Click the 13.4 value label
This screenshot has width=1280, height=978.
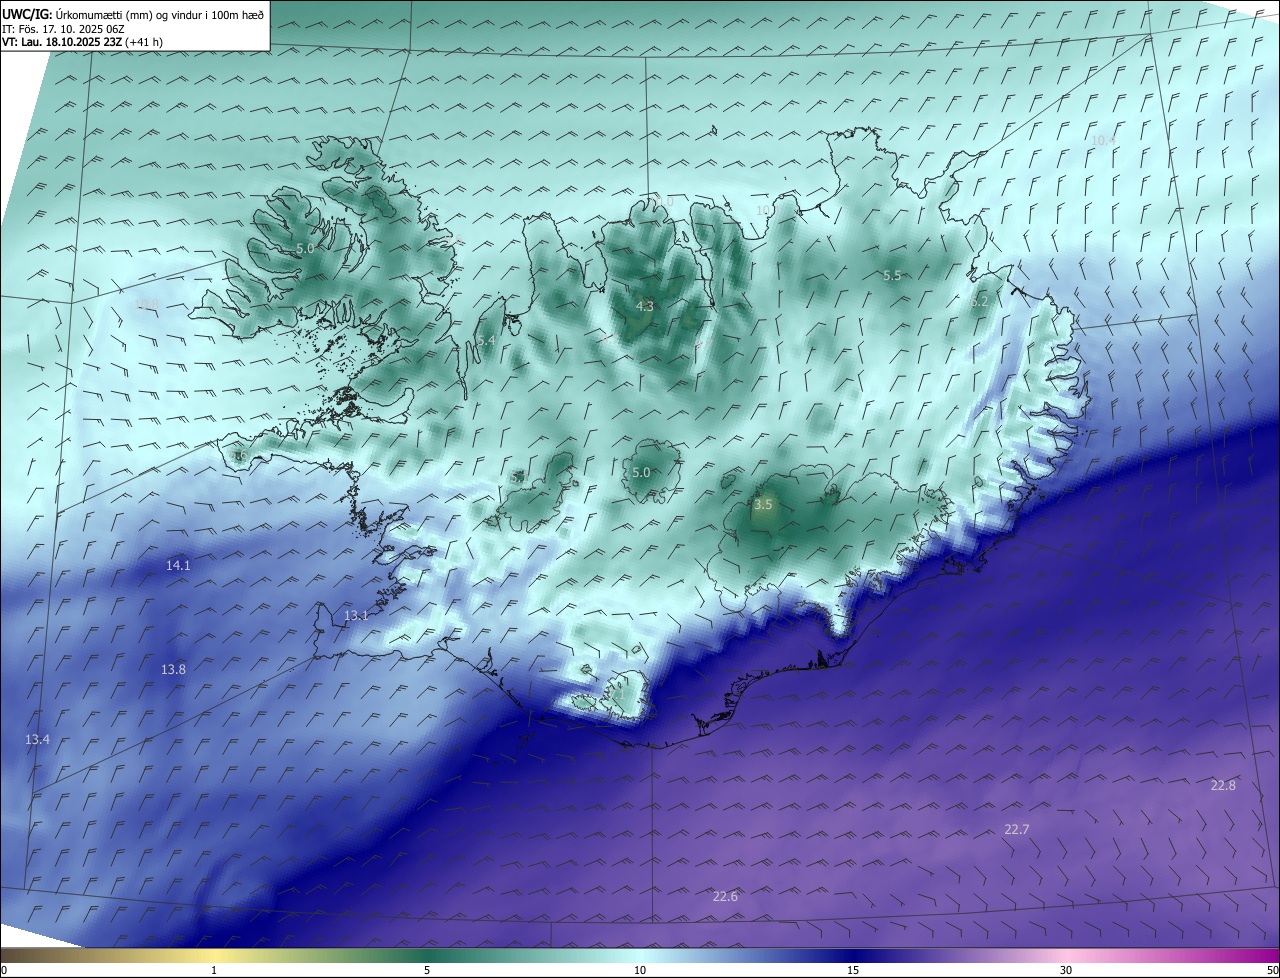tap(37, 739)
